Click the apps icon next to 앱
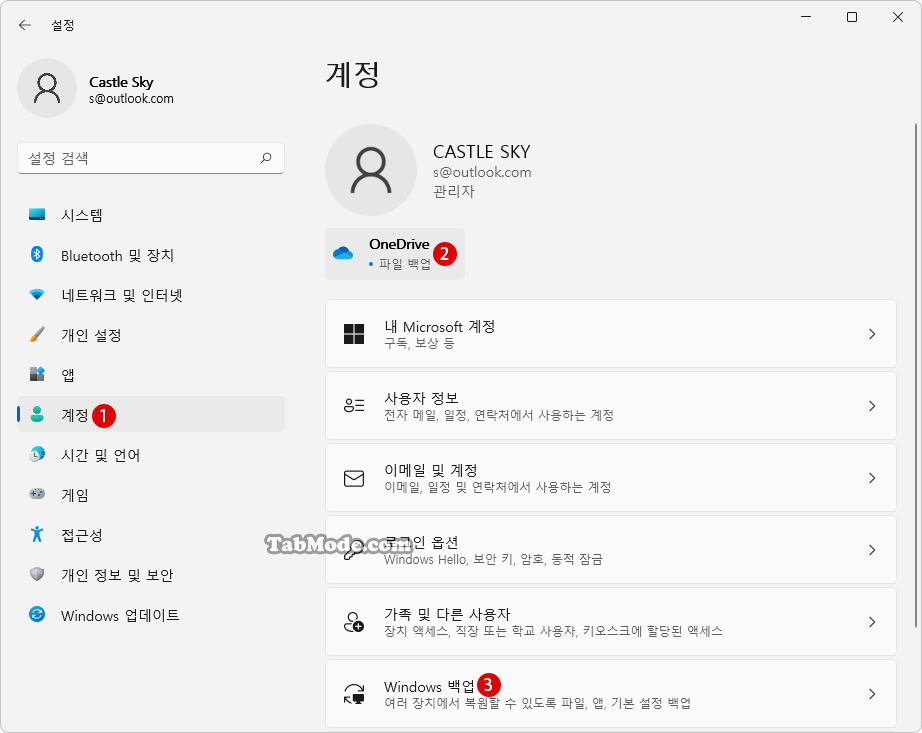 tap(37, 374)
